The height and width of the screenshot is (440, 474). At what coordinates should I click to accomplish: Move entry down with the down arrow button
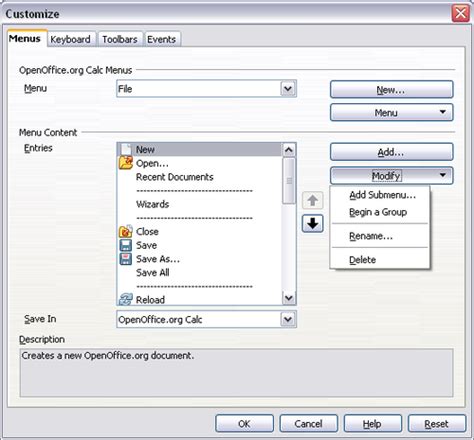tap(312, 223)
